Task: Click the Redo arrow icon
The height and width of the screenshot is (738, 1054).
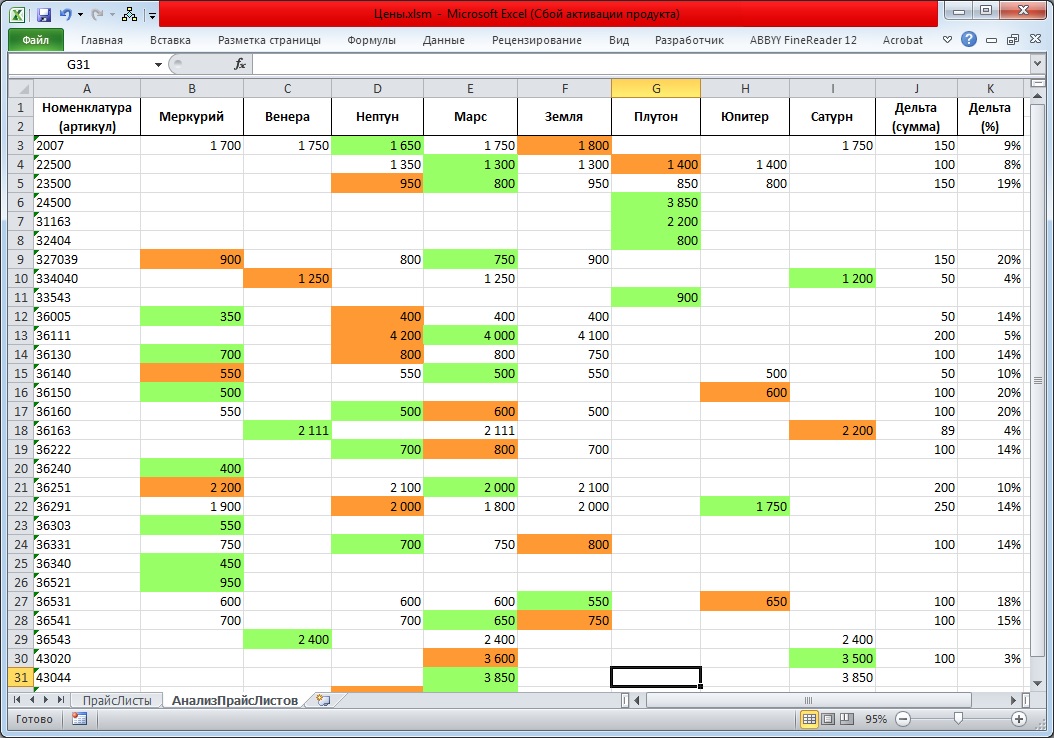Action: coord(97,14)
